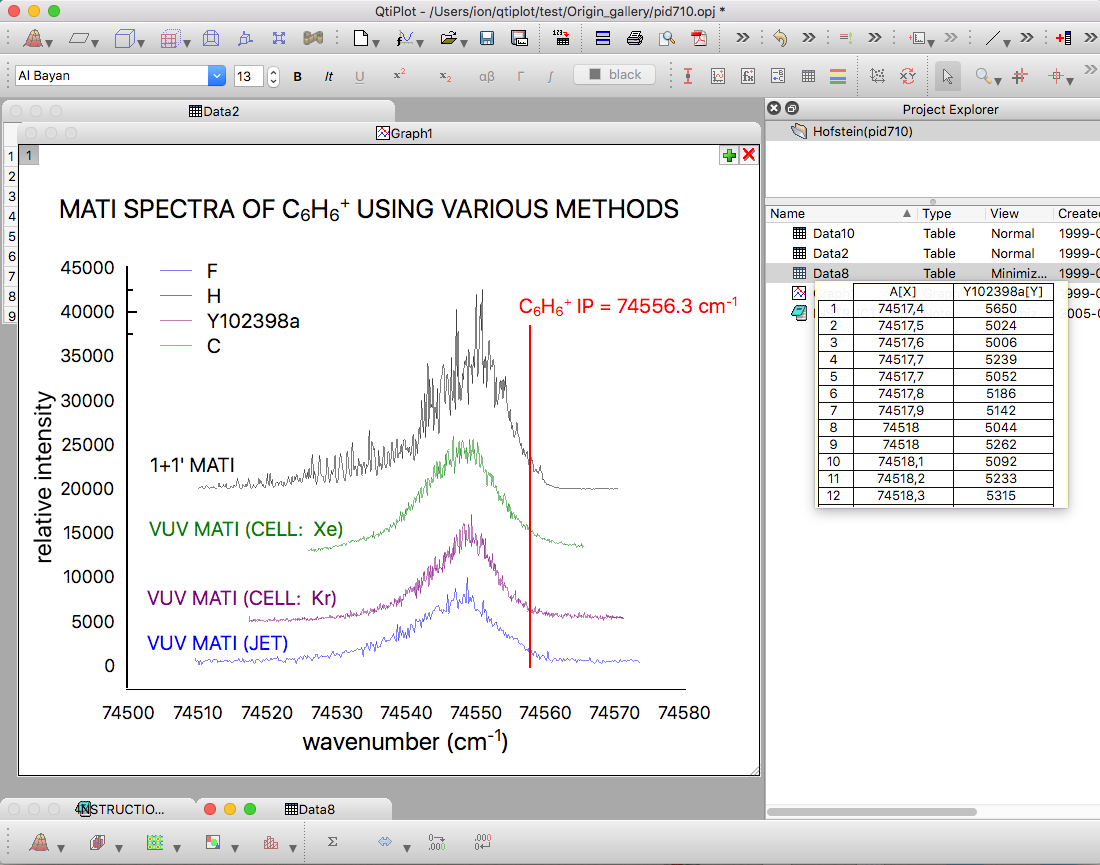Toggle bold text formatting
1100x865 pixels.
(297, 76)
